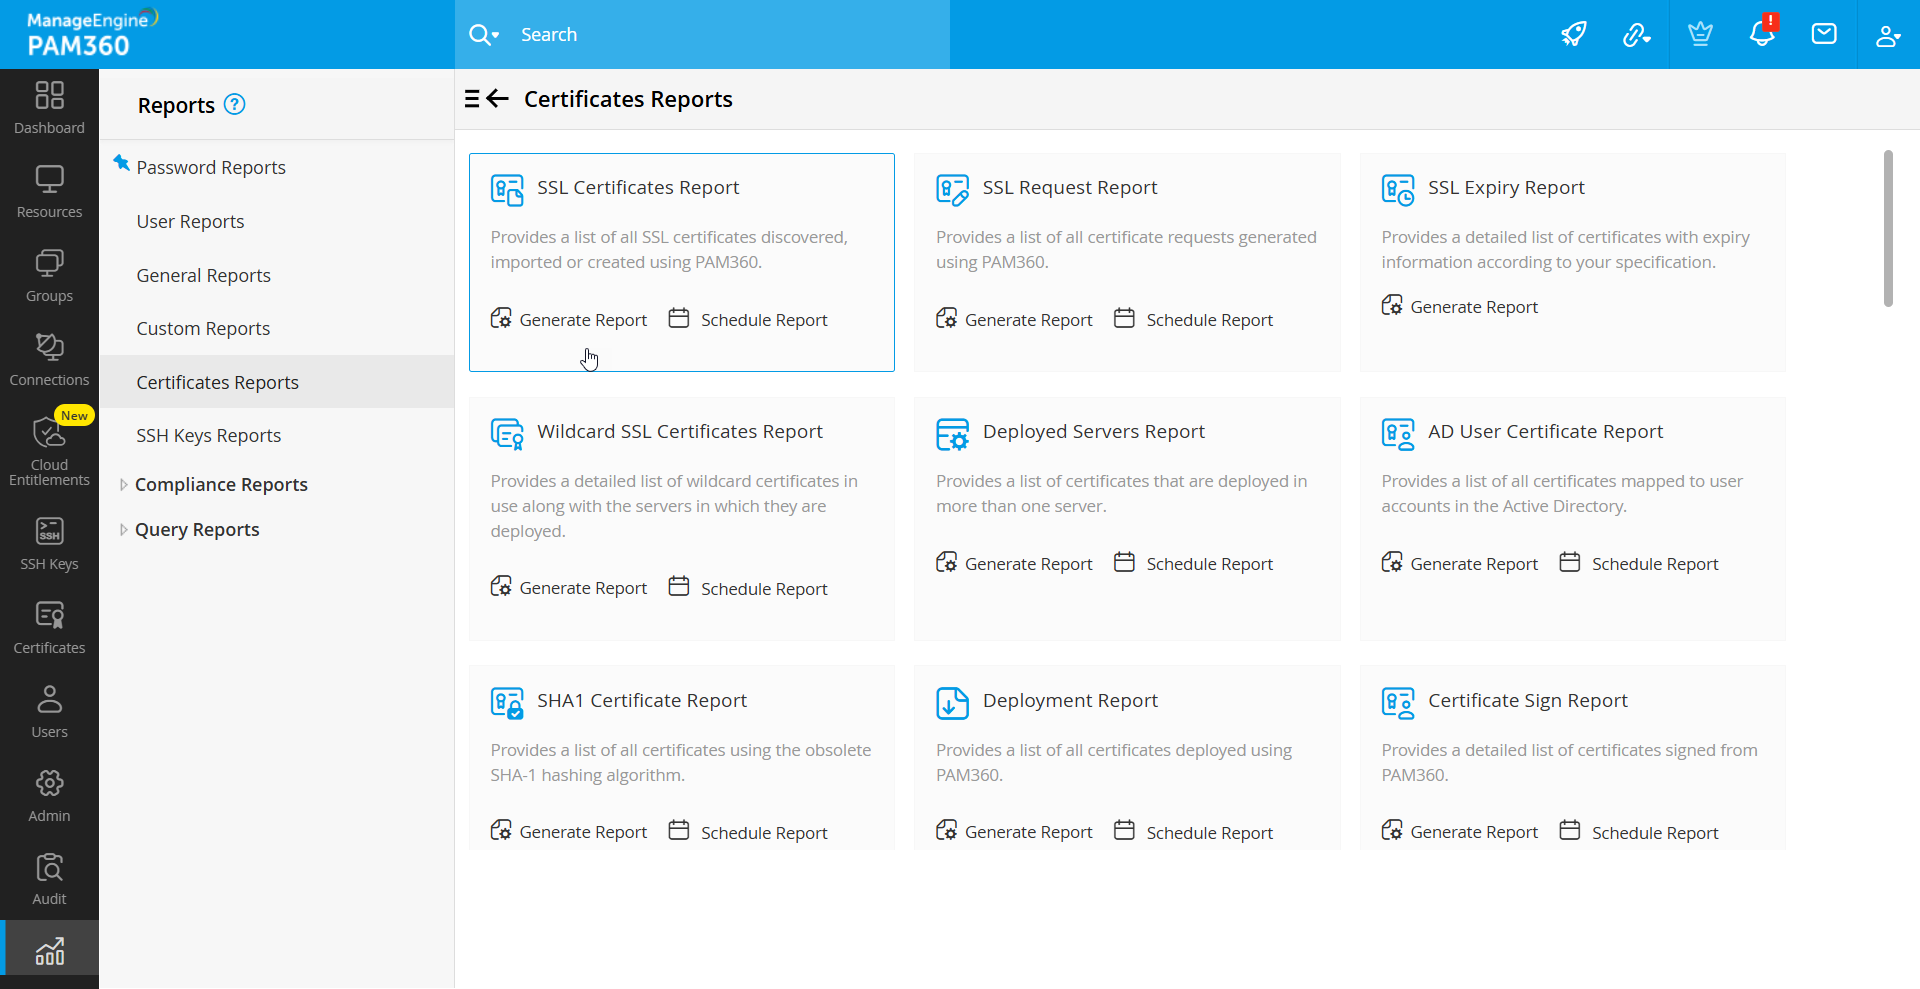Open the Connections sidebar panel
The image size is (1920, 989).
point(48,357)
